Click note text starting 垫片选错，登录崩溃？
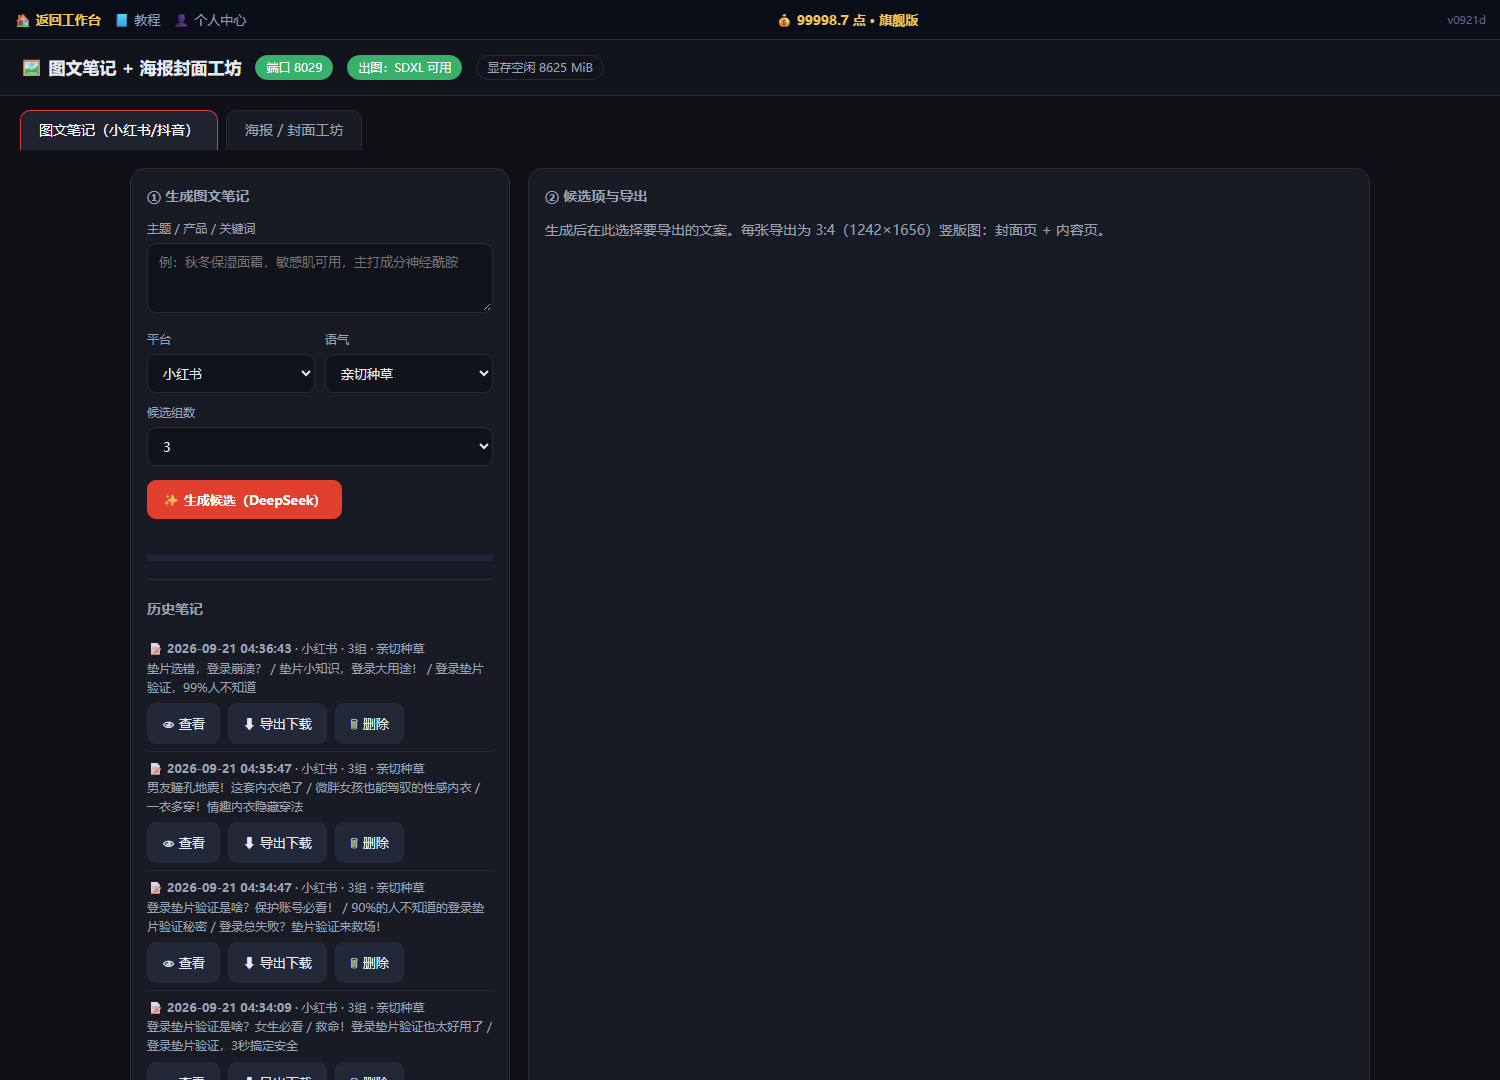1500x1080 pixels. click(x=315, y=678)
